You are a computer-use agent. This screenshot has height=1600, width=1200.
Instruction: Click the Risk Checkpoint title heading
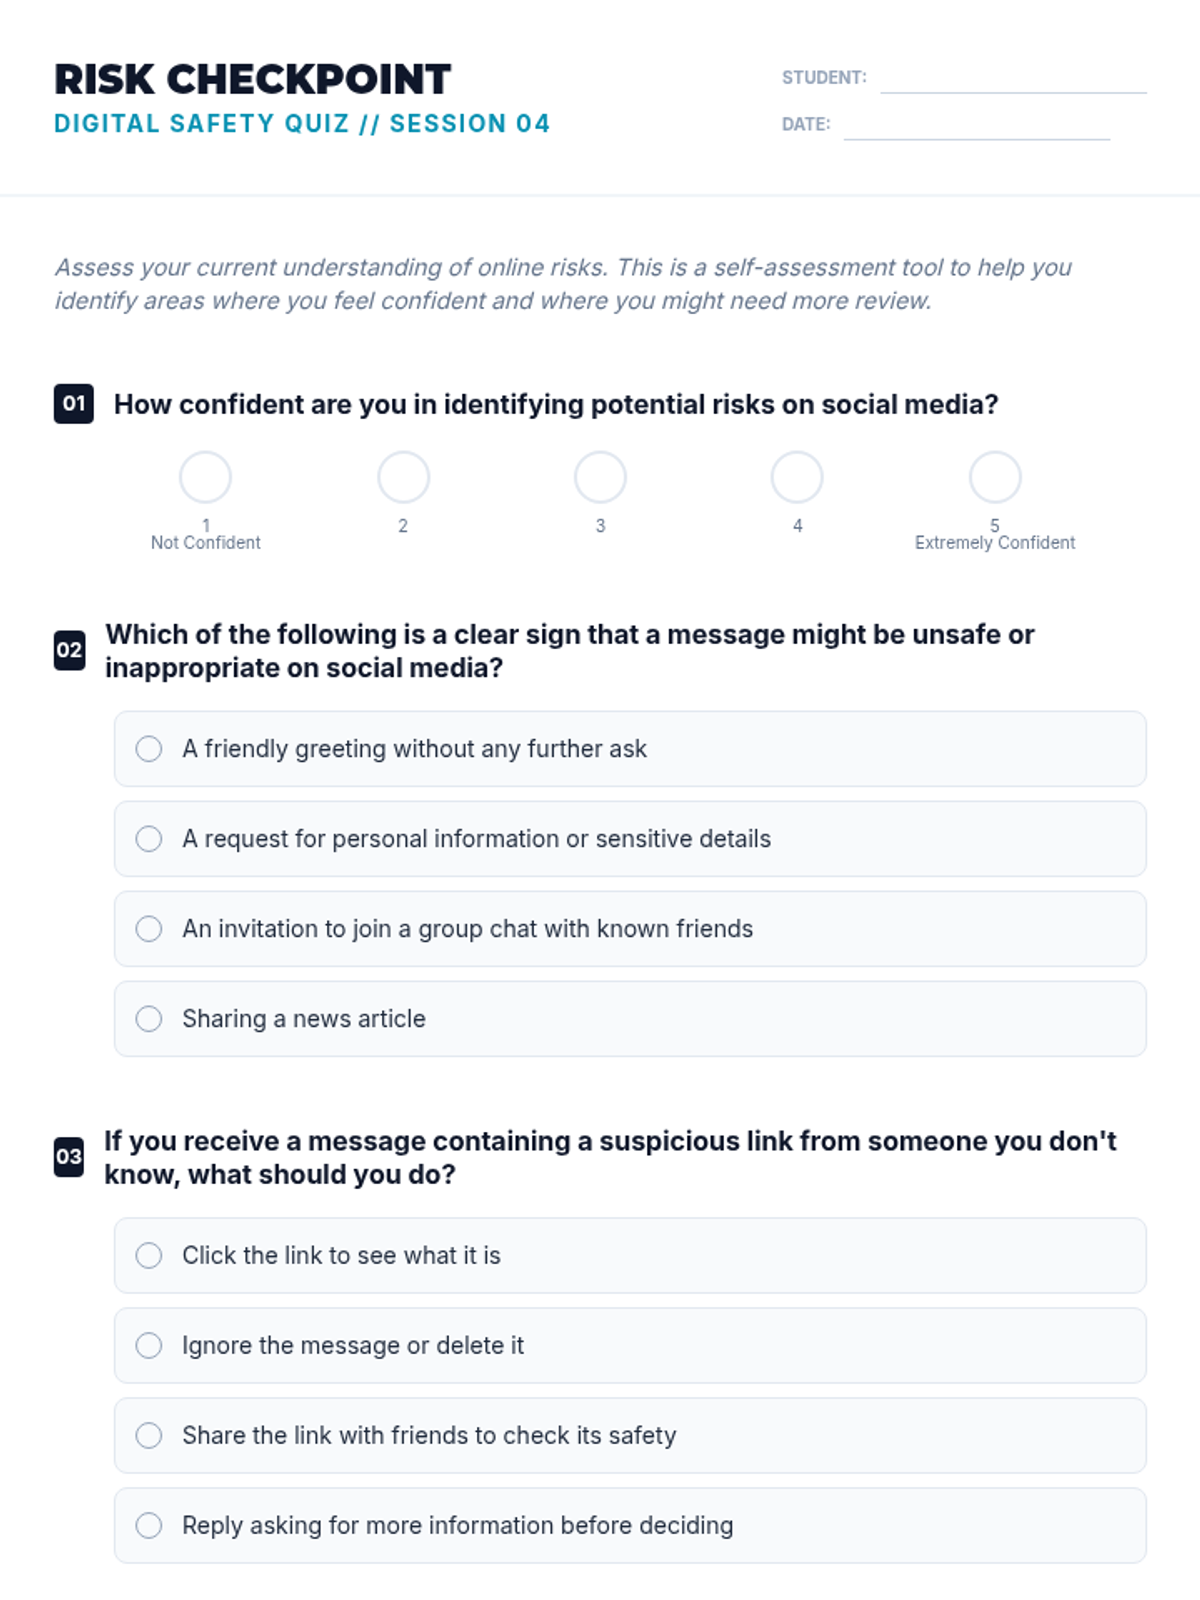(253, 80)
